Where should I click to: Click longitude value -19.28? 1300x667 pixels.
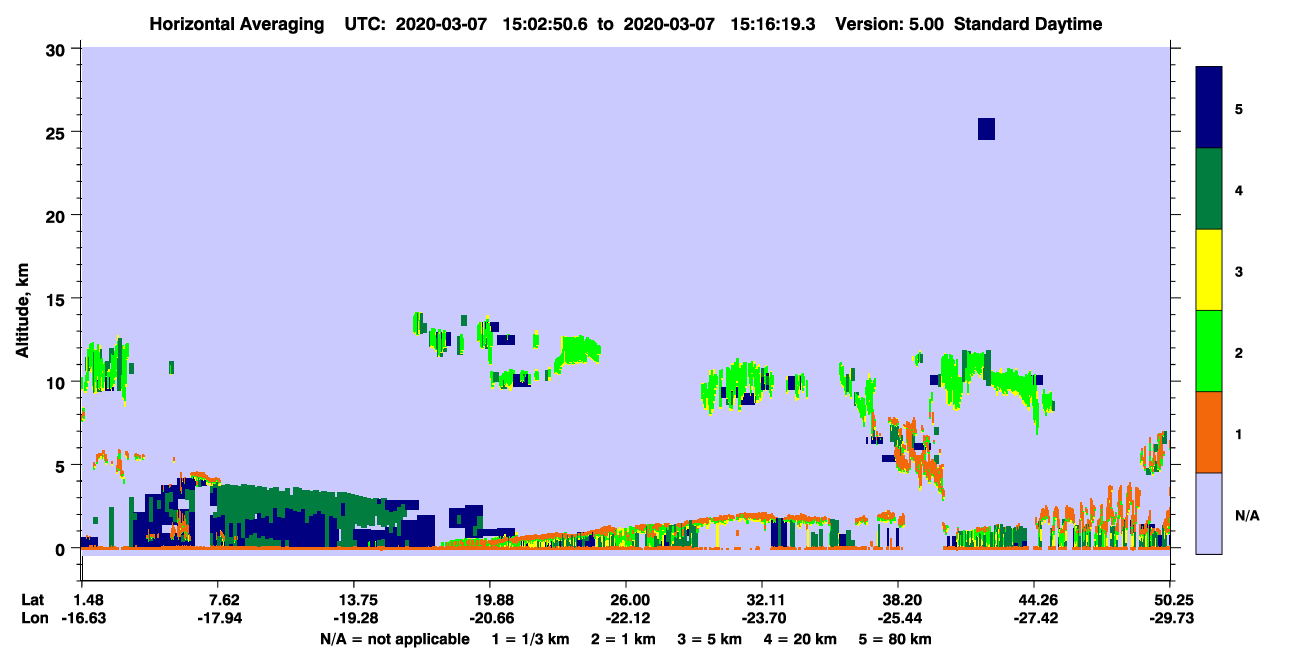tap(354, 618)
